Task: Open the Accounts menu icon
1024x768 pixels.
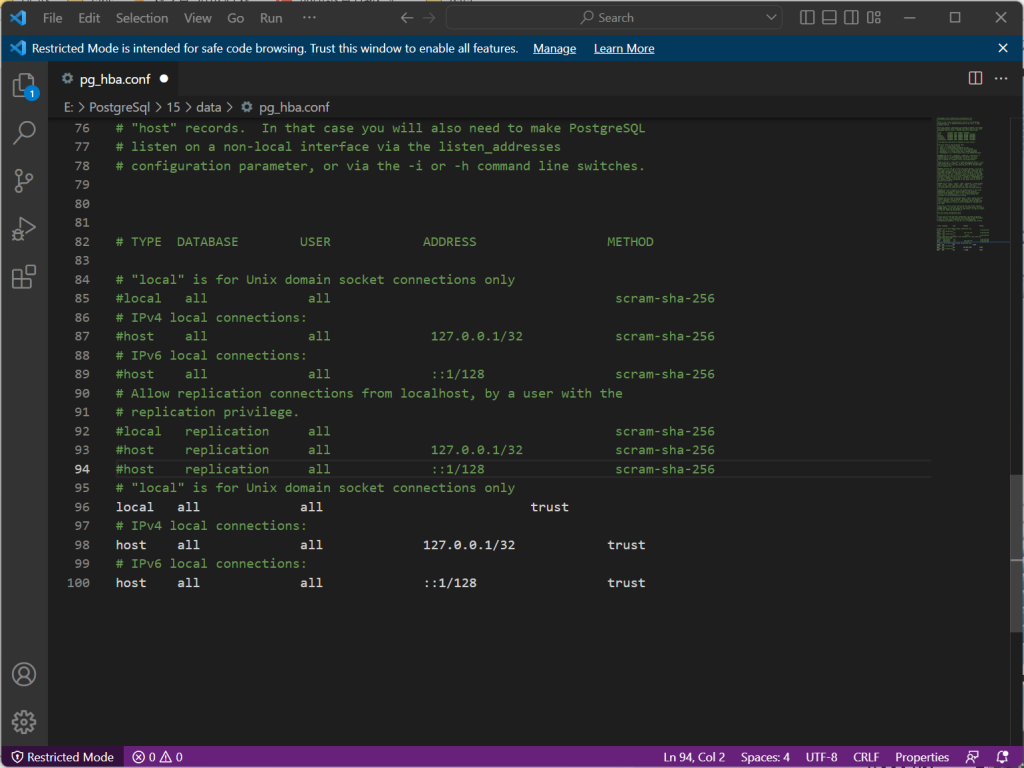Action: (24, 674)
